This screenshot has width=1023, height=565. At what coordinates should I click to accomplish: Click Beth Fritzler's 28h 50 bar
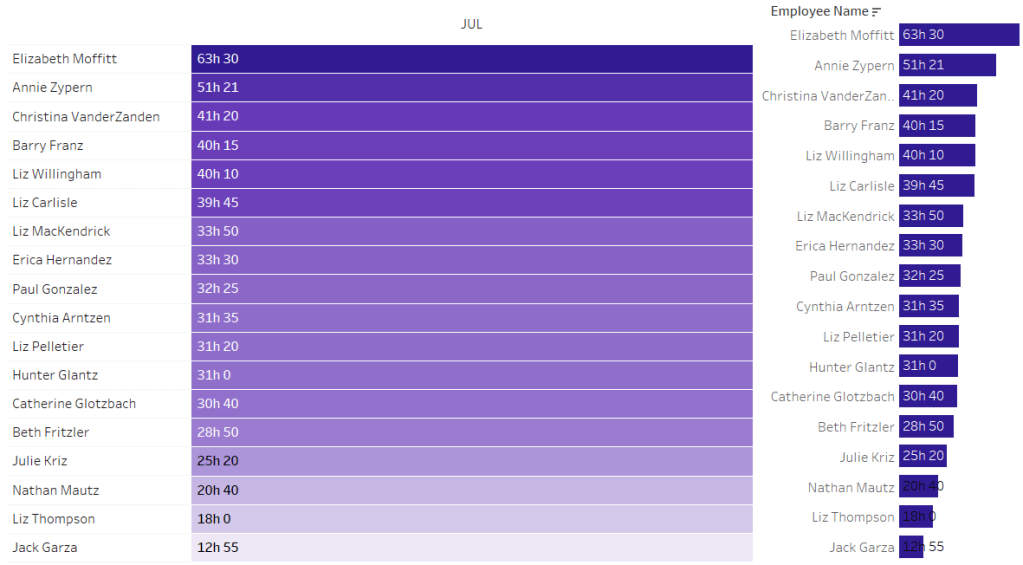coord(926,427)
